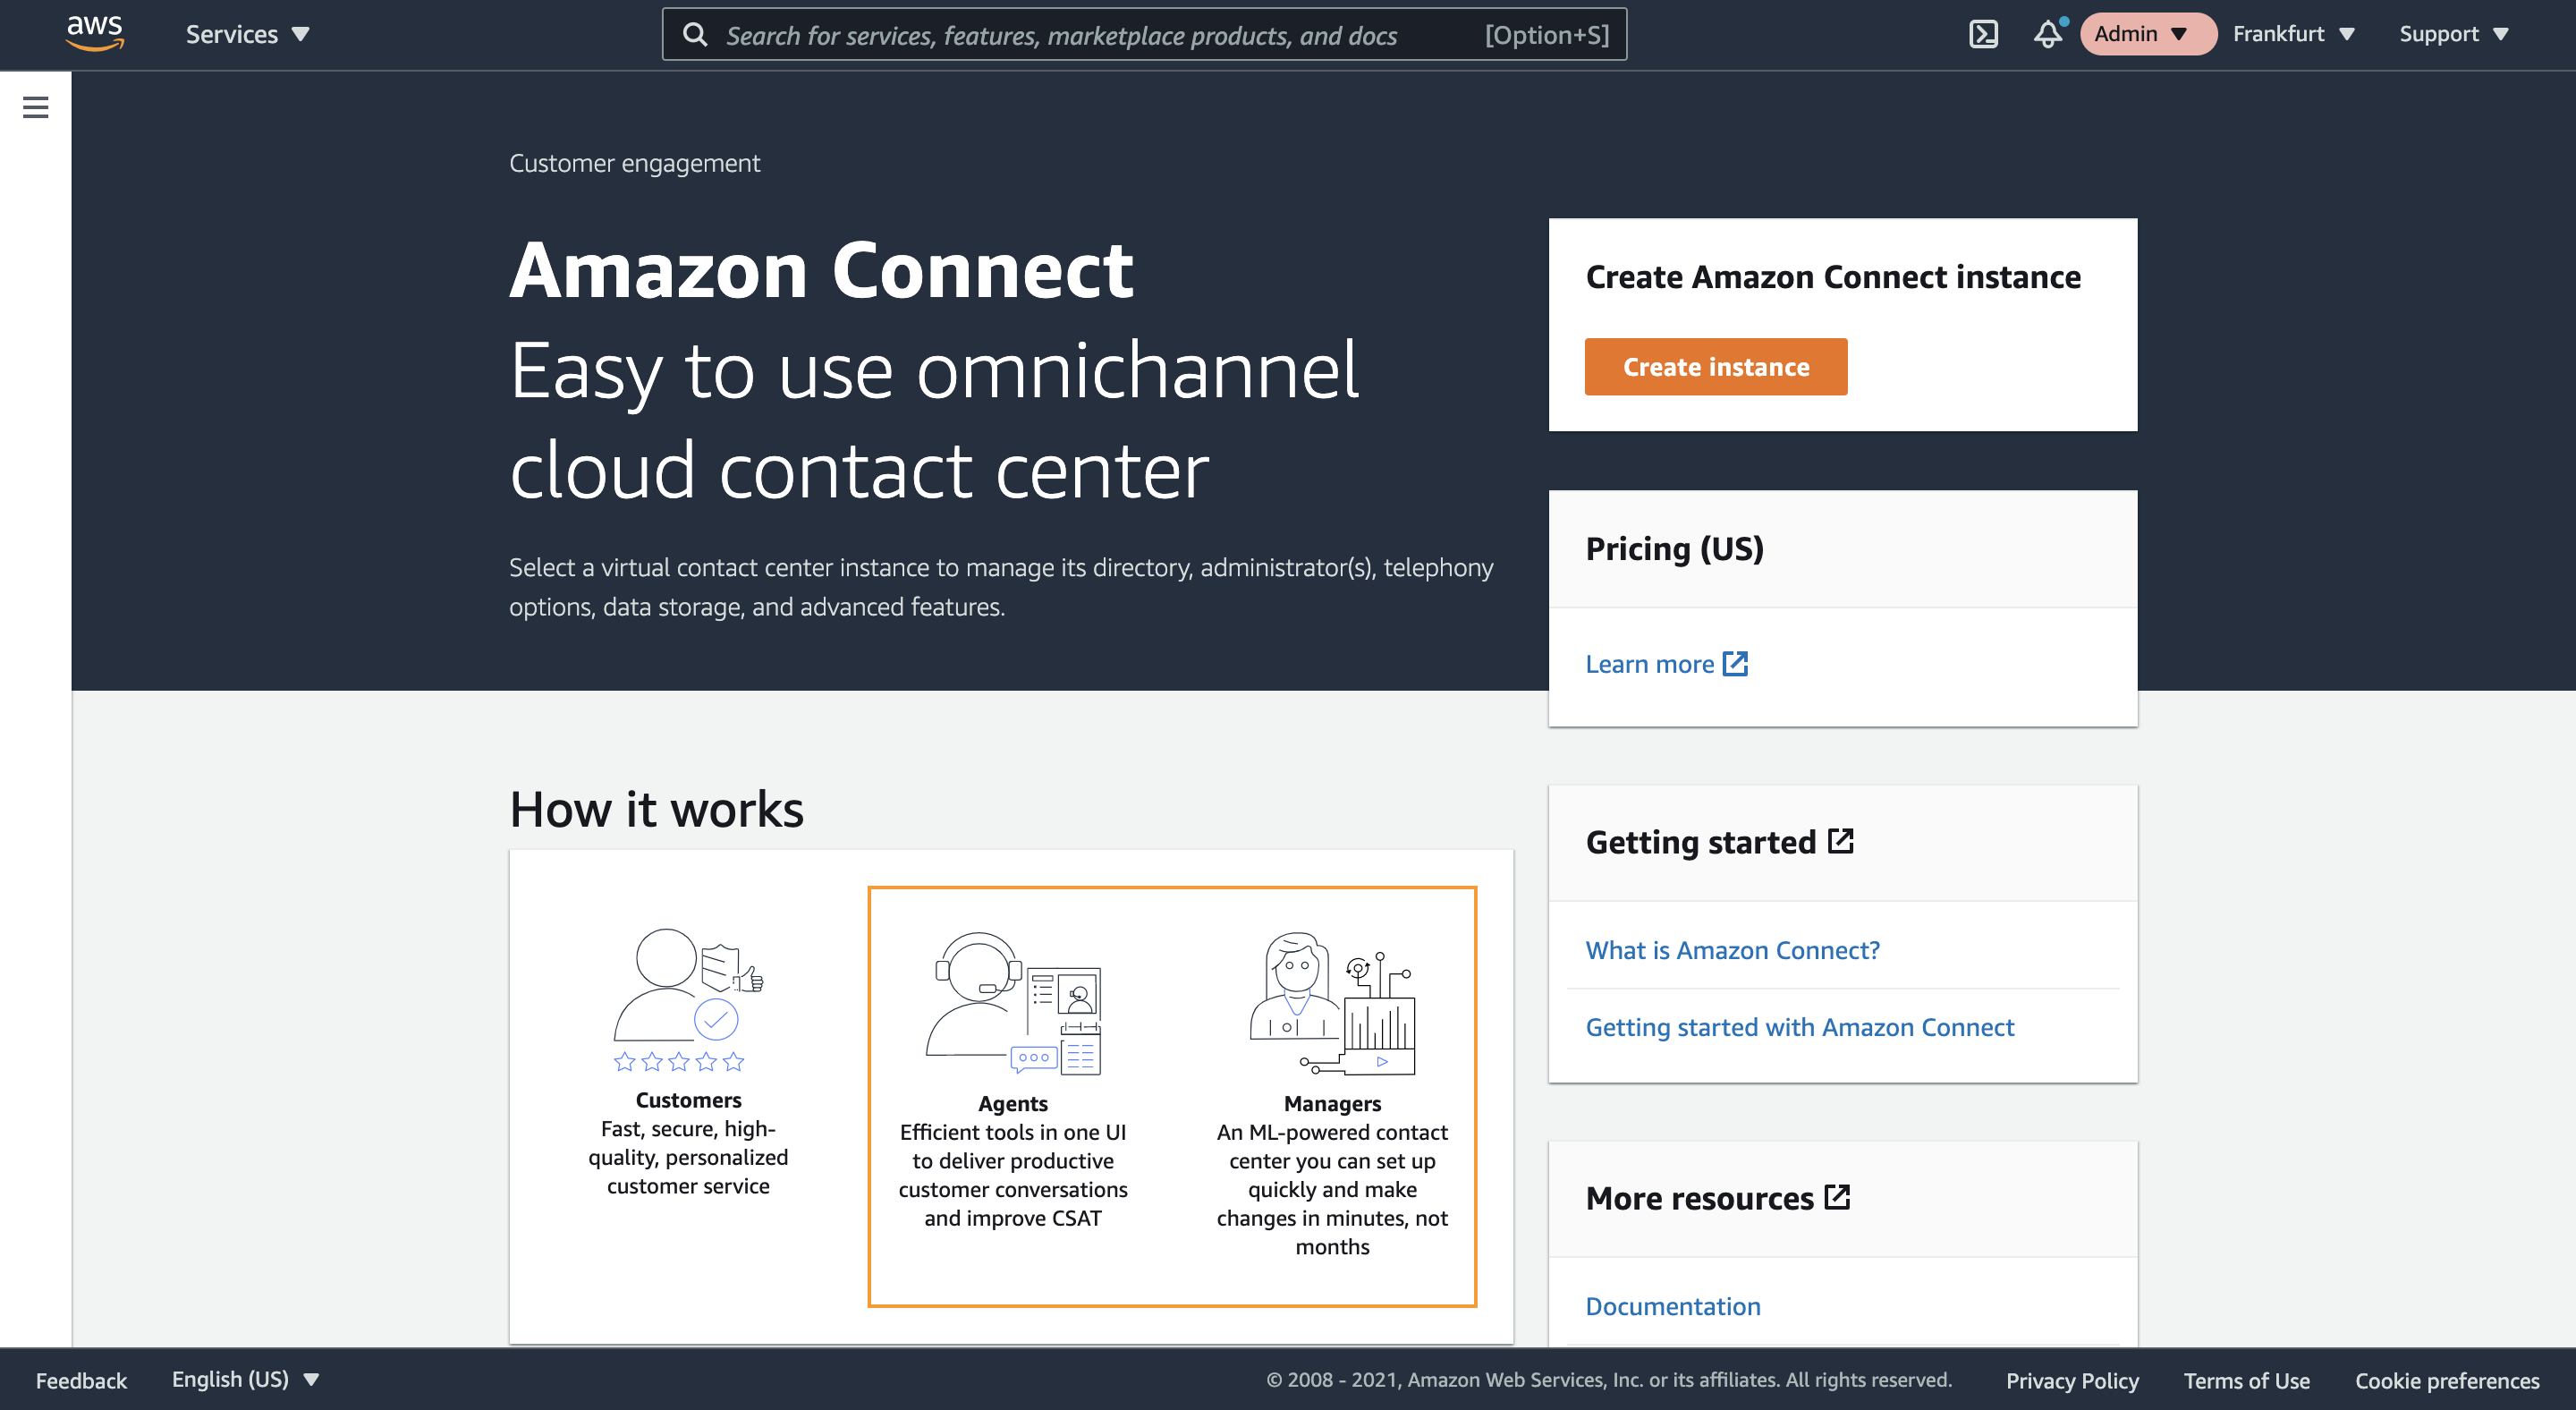This screenshot has height=1410, width=2576.
Task: Click the Agents headset illustration
Action: tap(1013, 1003)
